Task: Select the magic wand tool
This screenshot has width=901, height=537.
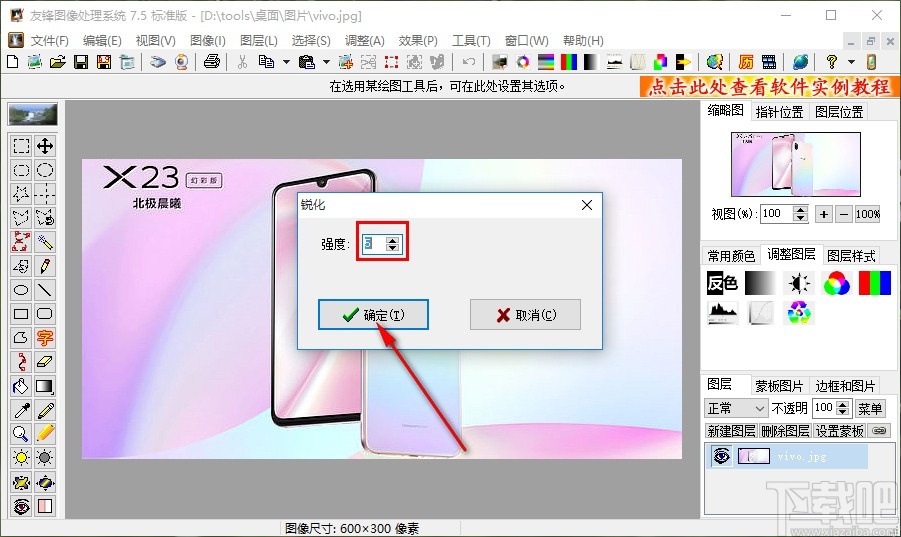Action: click(x=45, y=242)
